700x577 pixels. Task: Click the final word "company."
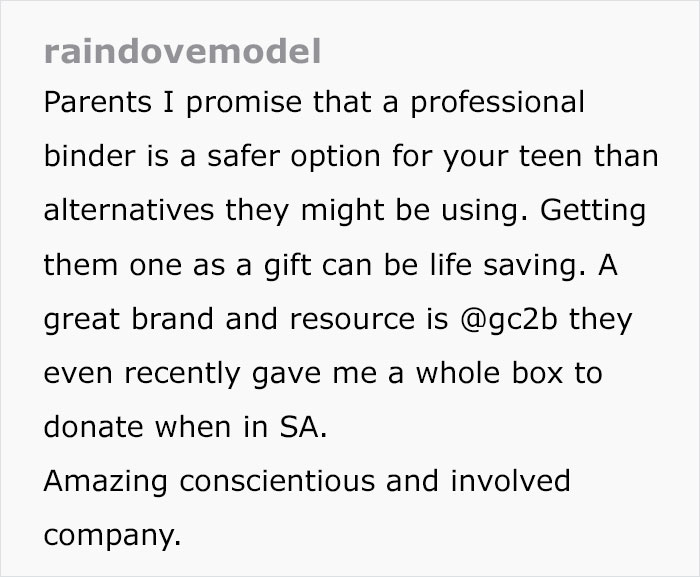[x=112, y=536]
